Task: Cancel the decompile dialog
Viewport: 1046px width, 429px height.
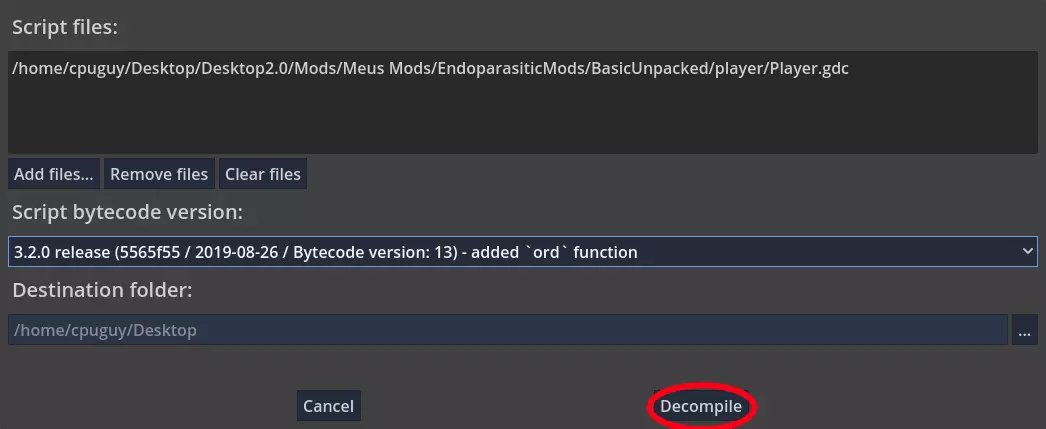Action: point(328,406)
